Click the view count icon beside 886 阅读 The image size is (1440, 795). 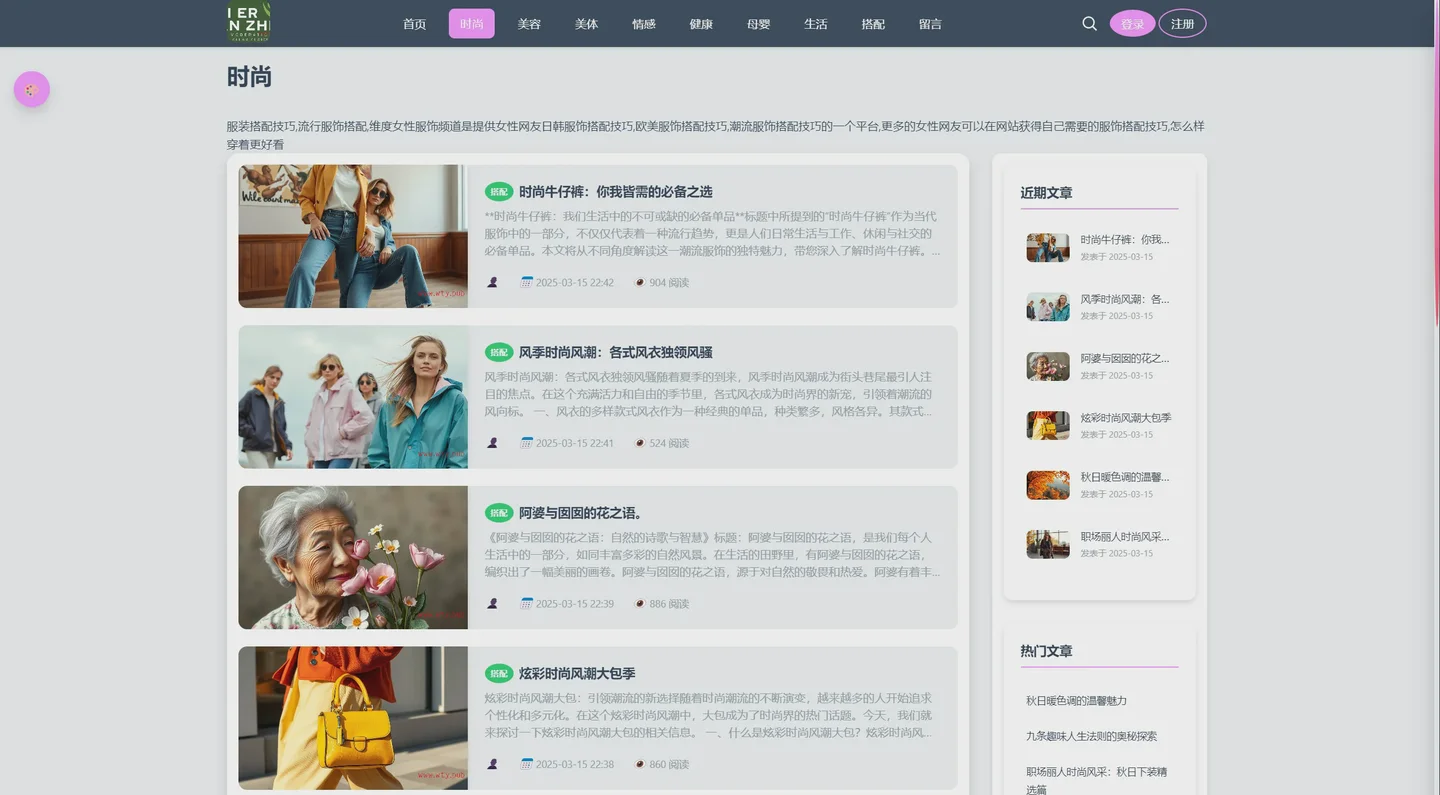(640, 604)
